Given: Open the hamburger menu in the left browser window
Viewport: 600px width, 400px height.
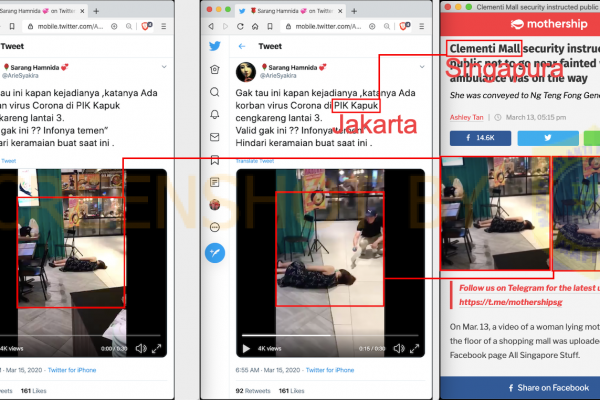Looking at the screenshot, I should click(x=164, y=26).
